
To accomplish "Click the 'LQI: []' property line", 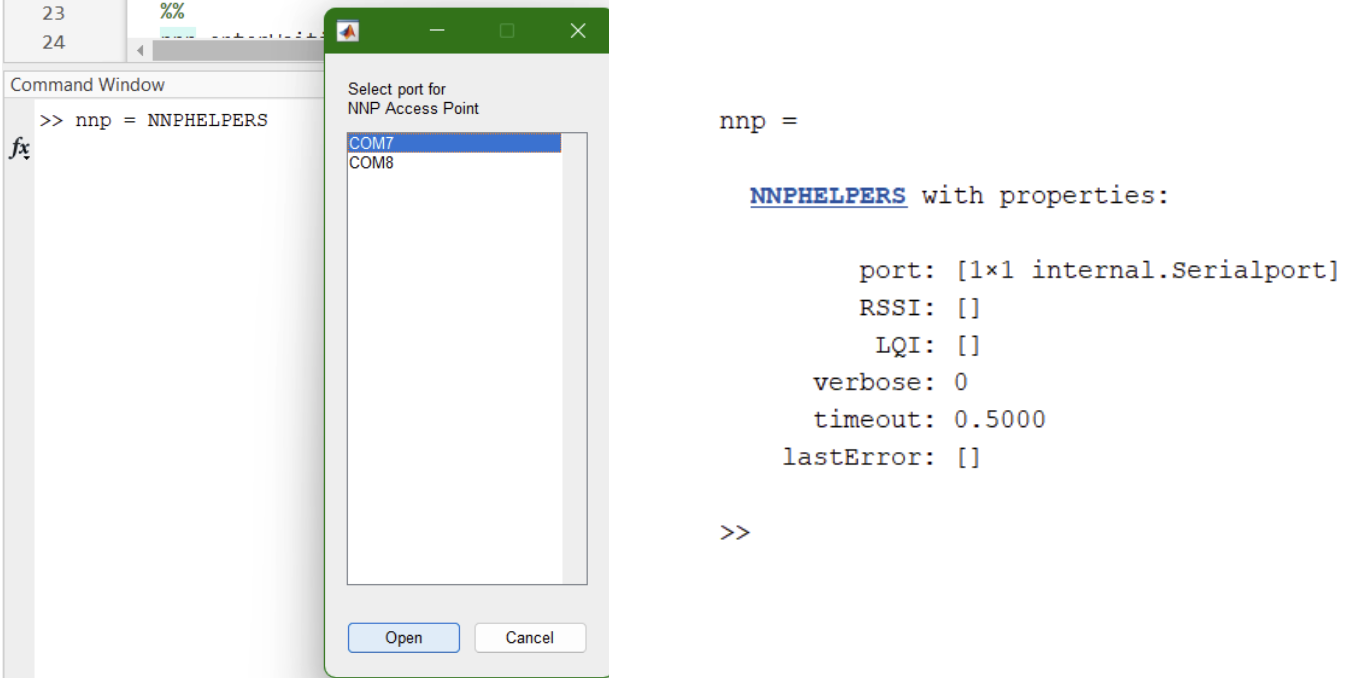I will click(x=928, y=346).
